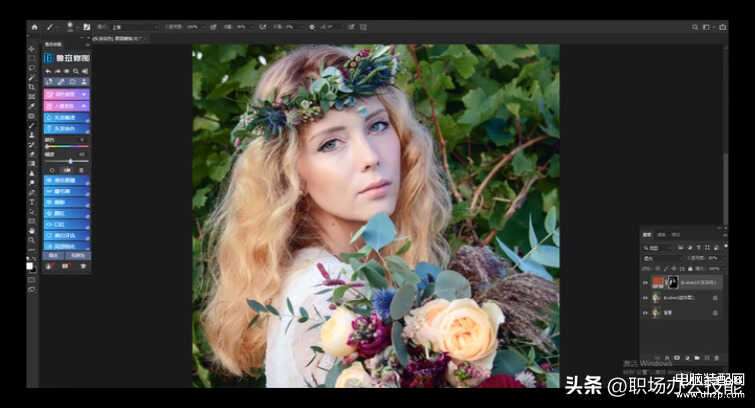Select the Brush tool in toolbar
Viewport: 755px width, 408px height.
tap(32, 125)
